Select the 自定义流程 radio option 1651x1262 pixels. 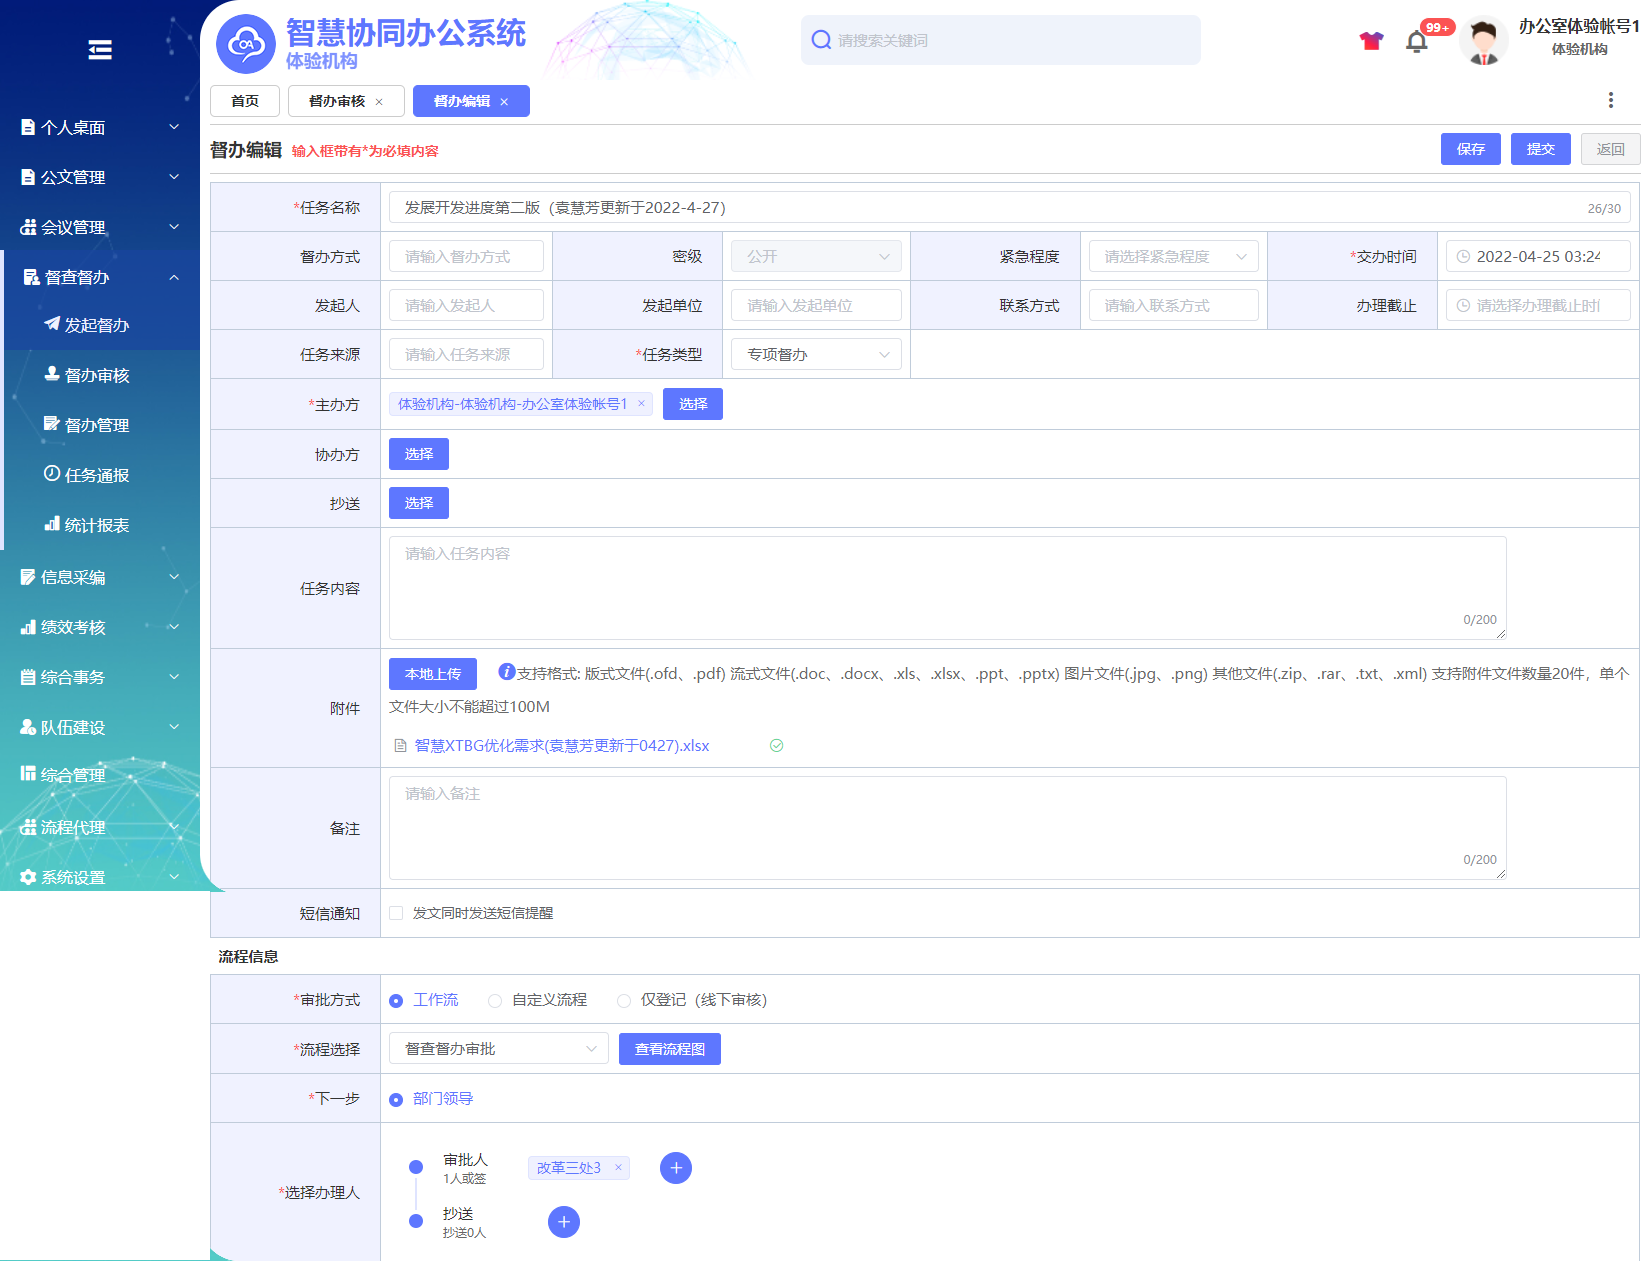click(495, 1001)
